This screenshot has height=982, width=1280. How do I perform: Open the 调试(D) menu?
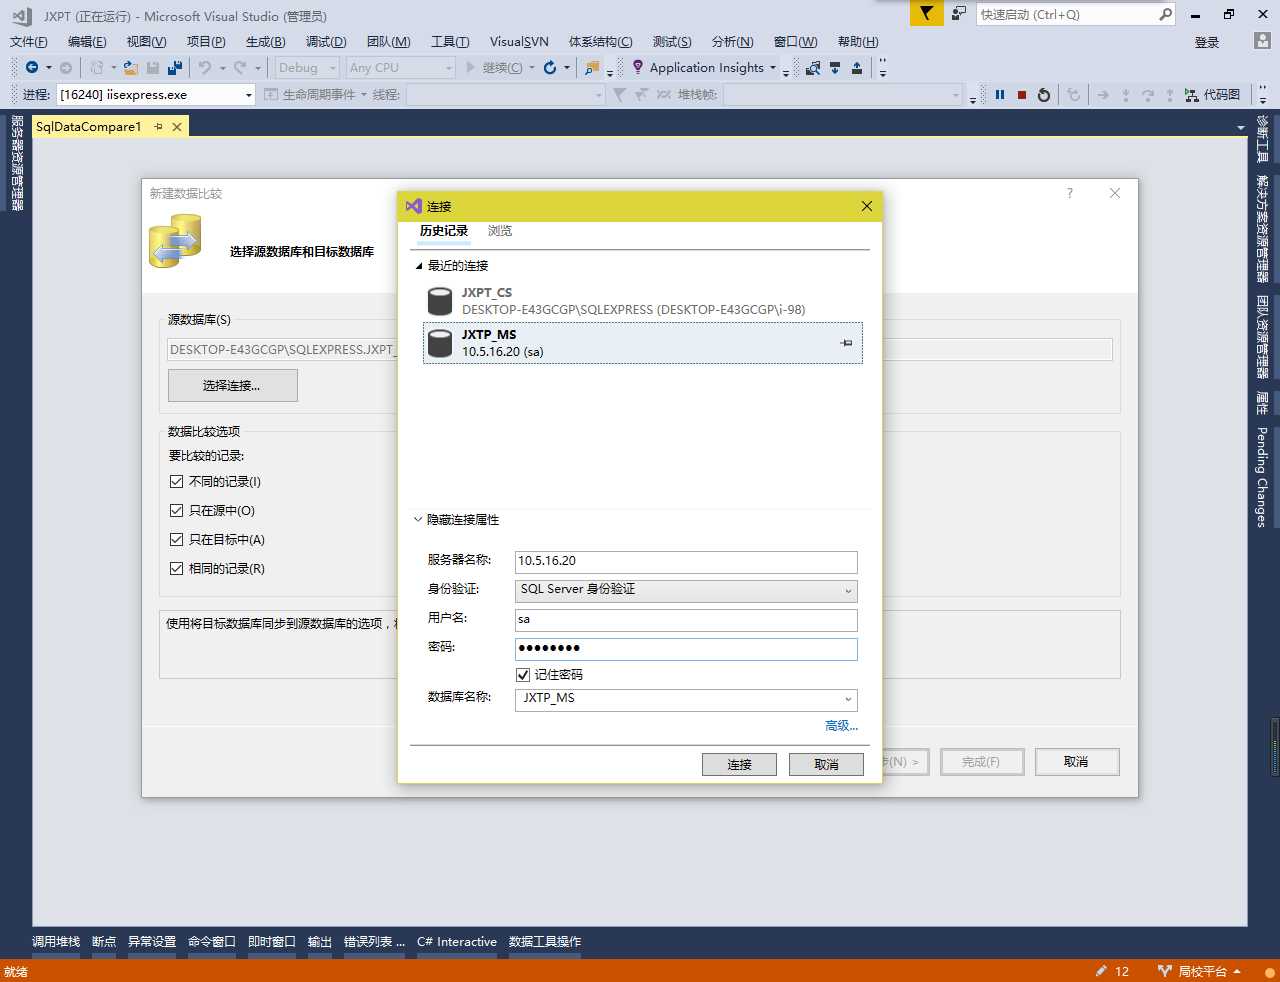click(x=326, y=41)
